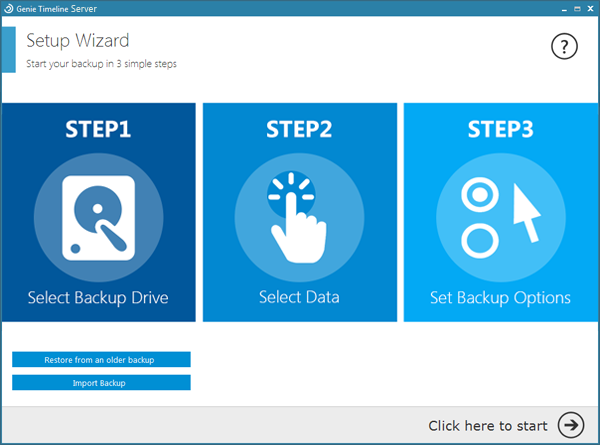Open help with the question mark icon
600x445 pixels.
pyautogui.click(x=564, y=47)
